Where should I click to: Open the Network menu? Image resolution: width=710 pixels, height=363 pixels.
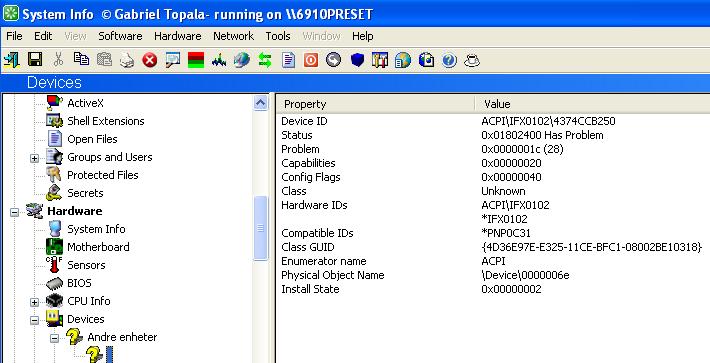[x=234, y=36]
